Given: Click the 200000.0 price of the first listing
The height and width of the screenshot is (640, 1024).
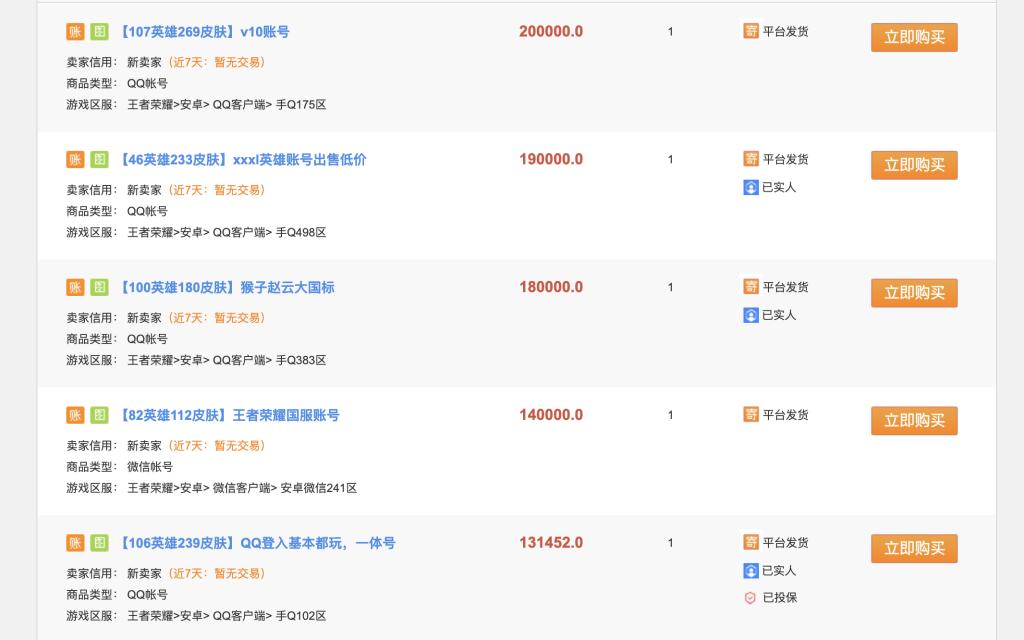Looking at the screenshot, I should (x=551, y=31).
